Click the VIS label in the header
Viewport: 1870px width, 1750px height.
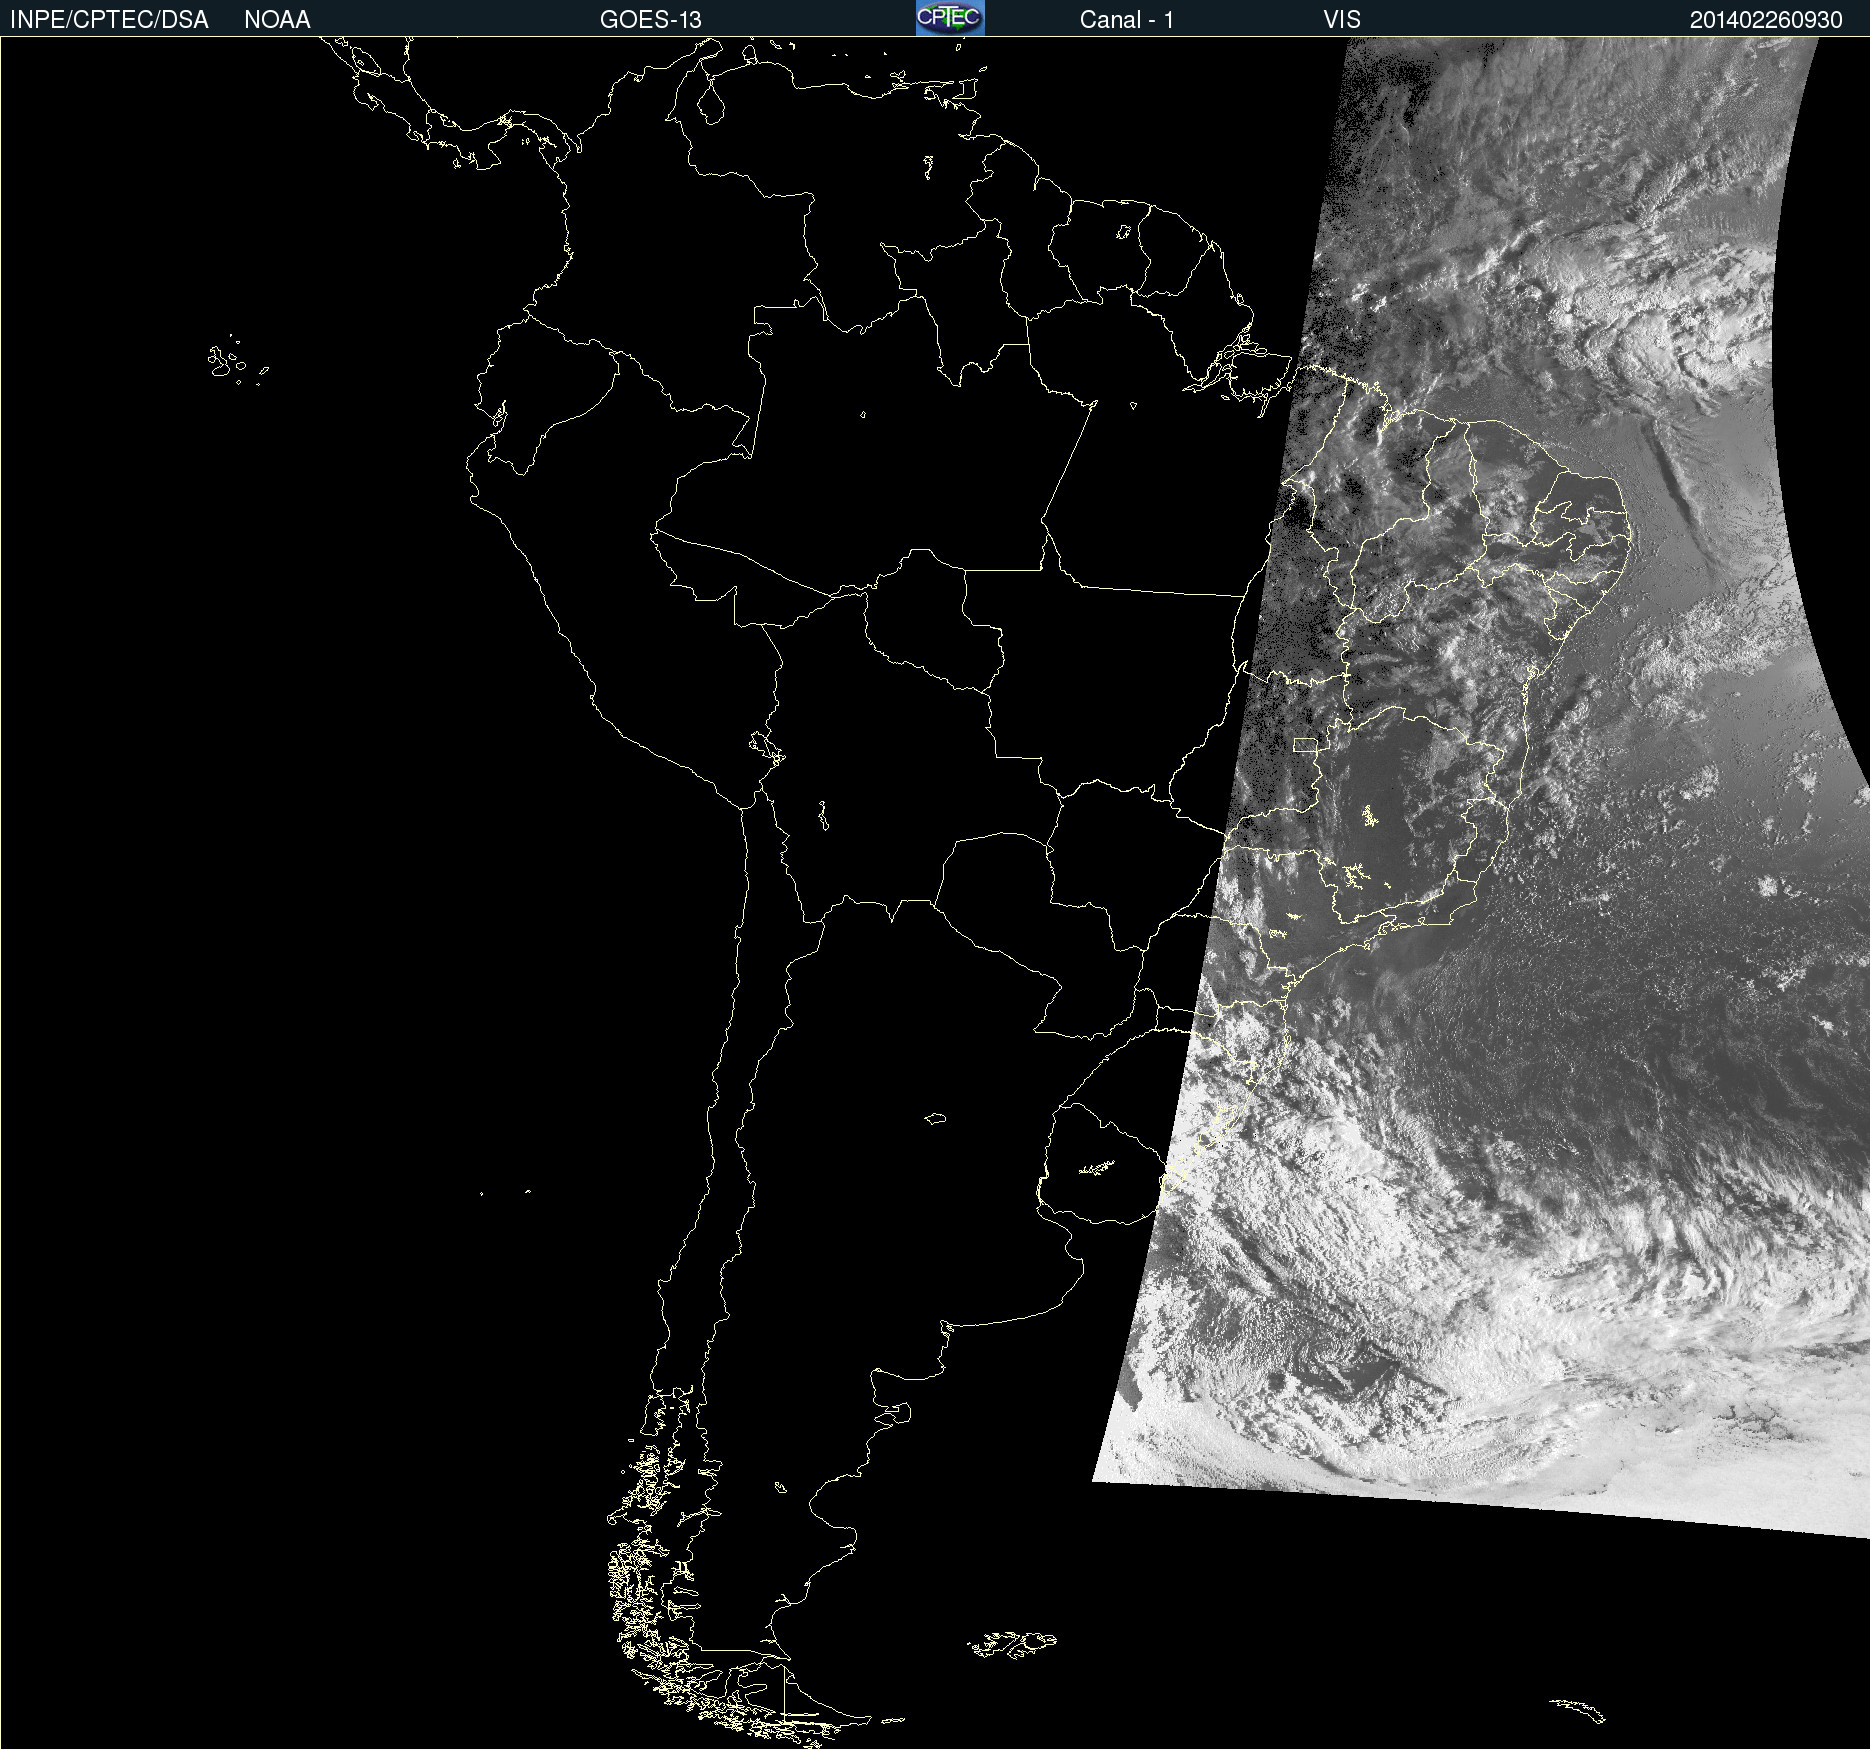pyautogui.click(x=1342, y=20)
